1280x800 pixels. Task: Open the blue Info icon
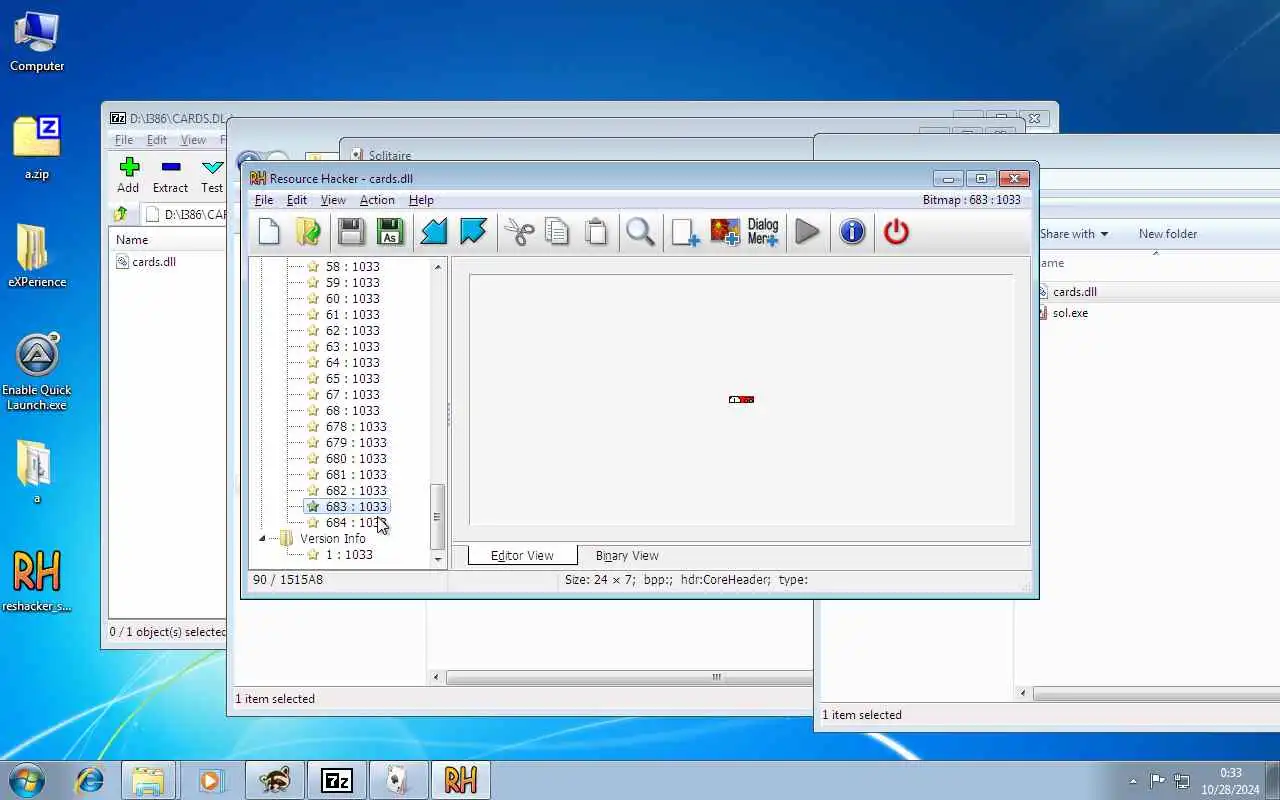[x=852, y=232]
